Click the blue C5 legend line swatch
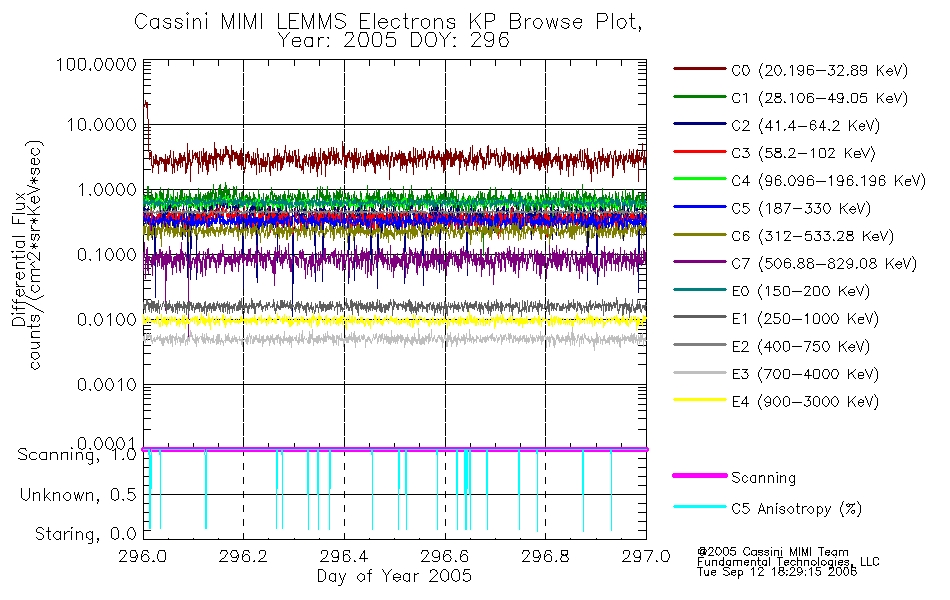This screenshot has height=600, width=950. pyautogui.click(x=699, y=207)
